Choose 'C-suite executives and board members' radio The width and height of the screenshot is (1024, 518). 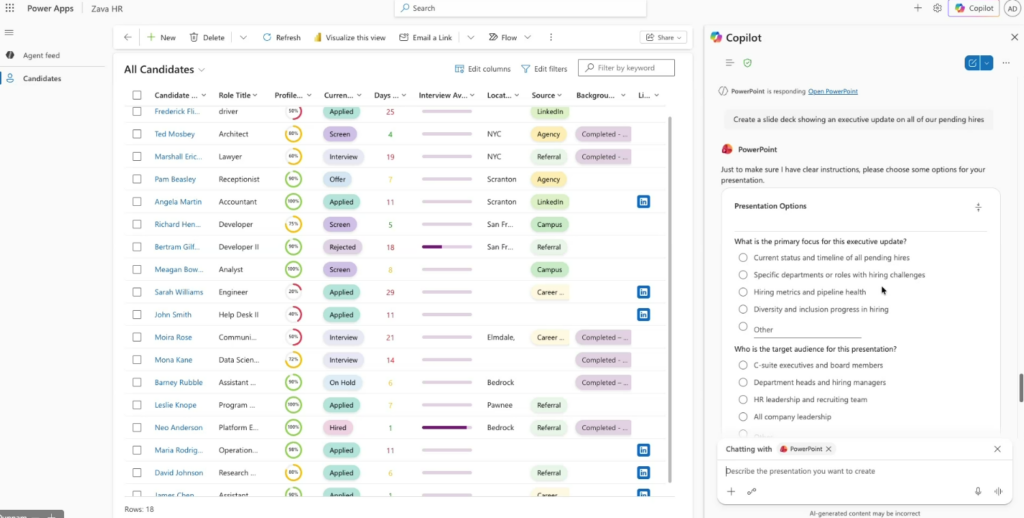point(742,366)
